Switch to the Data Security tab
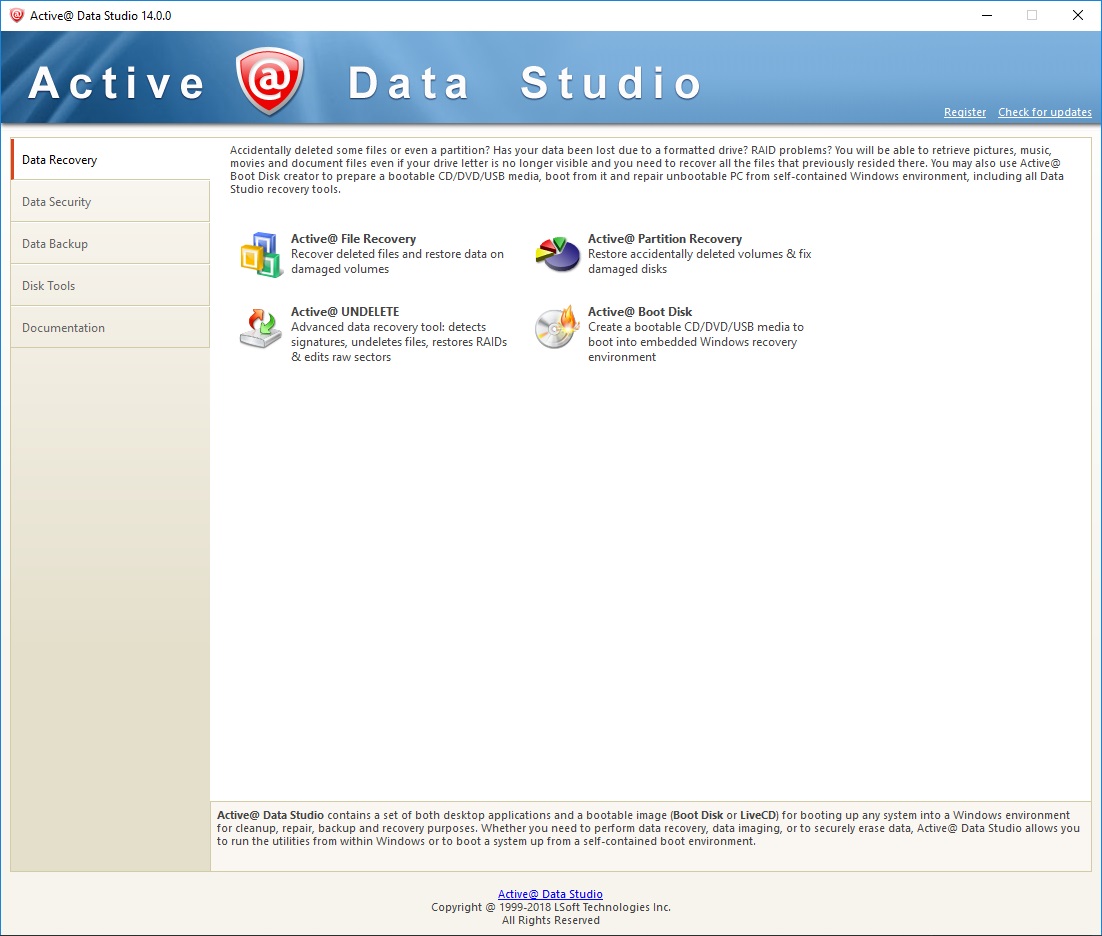Image resolution: width=1102 pixels, height=936 pixels. click(x=110, y=202)
